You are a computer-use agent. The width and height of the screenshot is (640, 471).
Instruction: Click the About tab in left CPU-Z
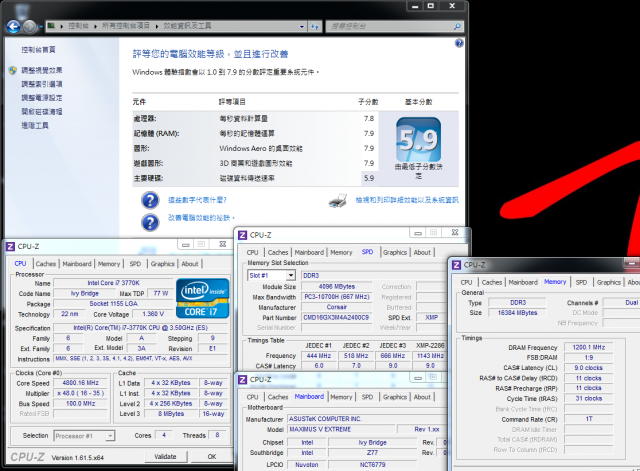click(190, 264)
